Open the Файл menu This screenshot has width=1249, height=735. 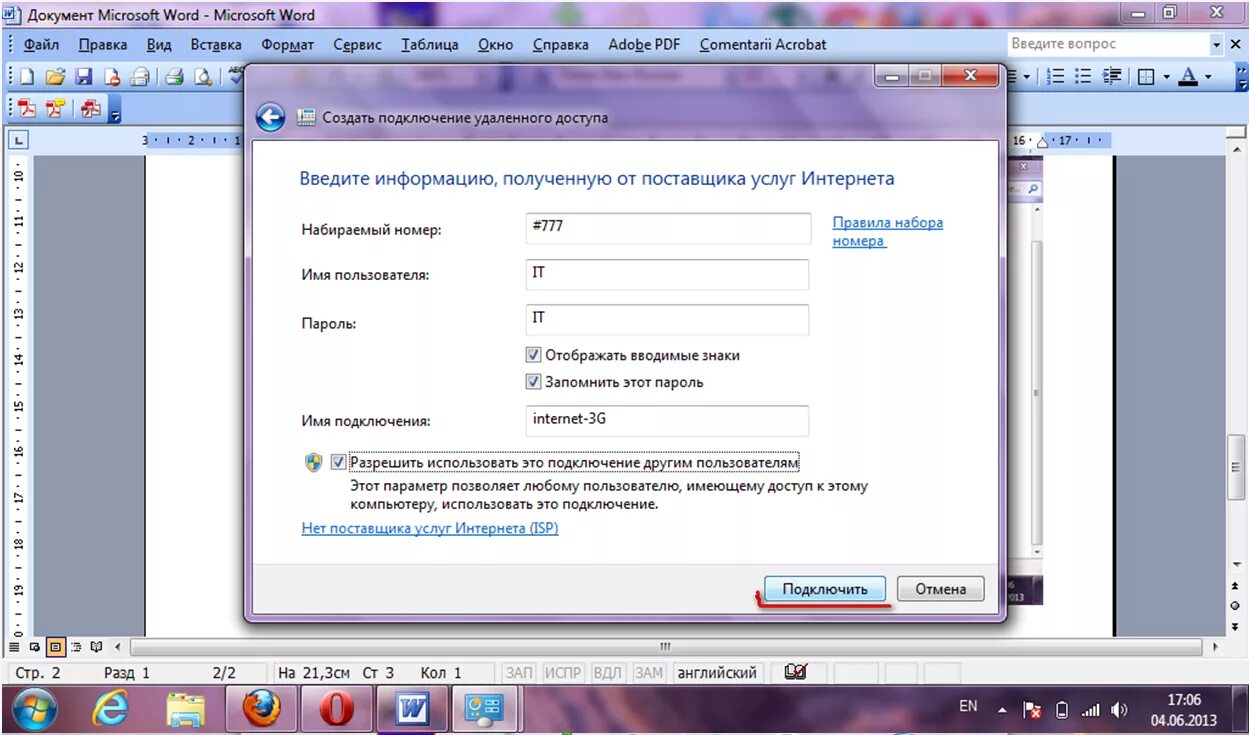pyautogui.click(x=41, y=45)
